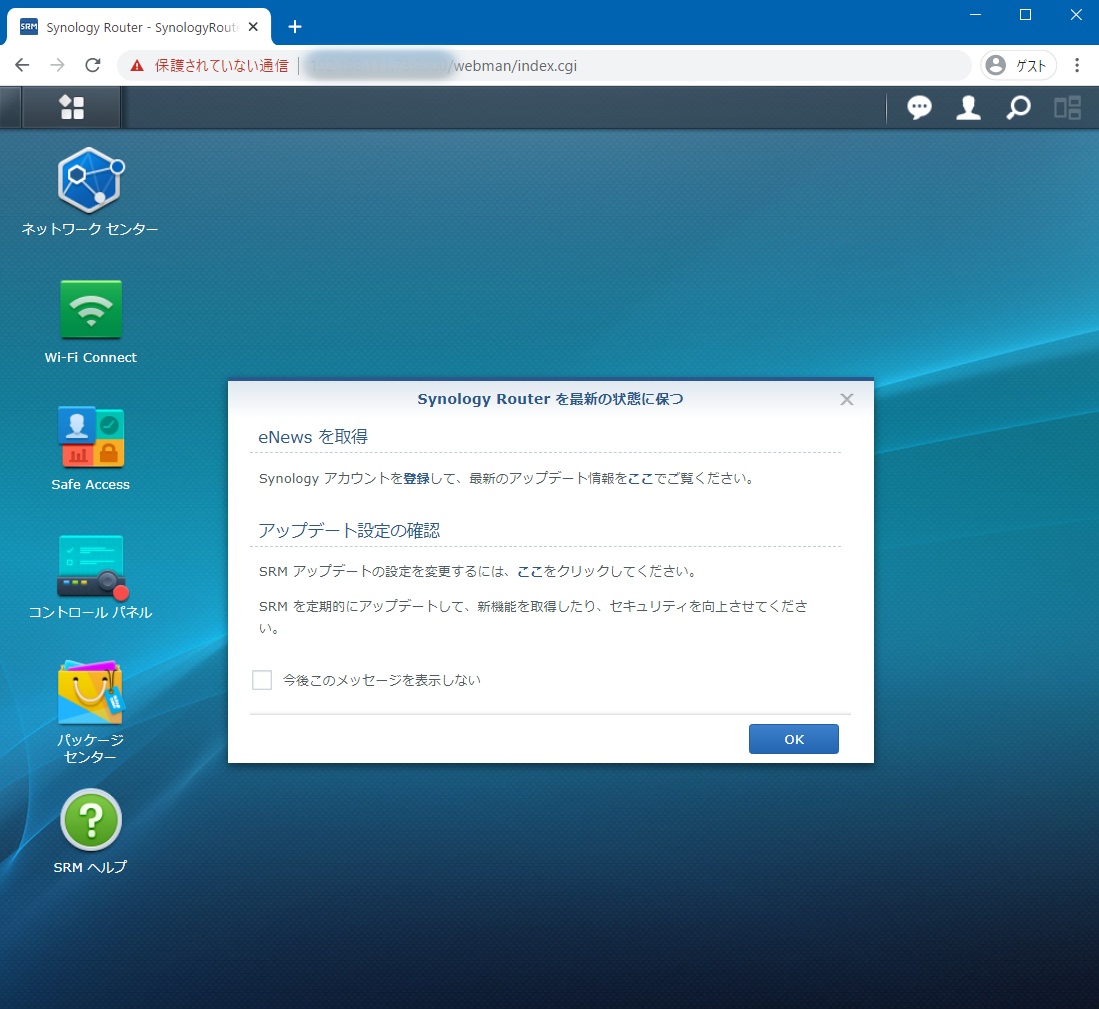Viewport: 1099px width, 1009px height.
Task: Toggle the widgets panel icon
Action: (x=1067, y=107)
